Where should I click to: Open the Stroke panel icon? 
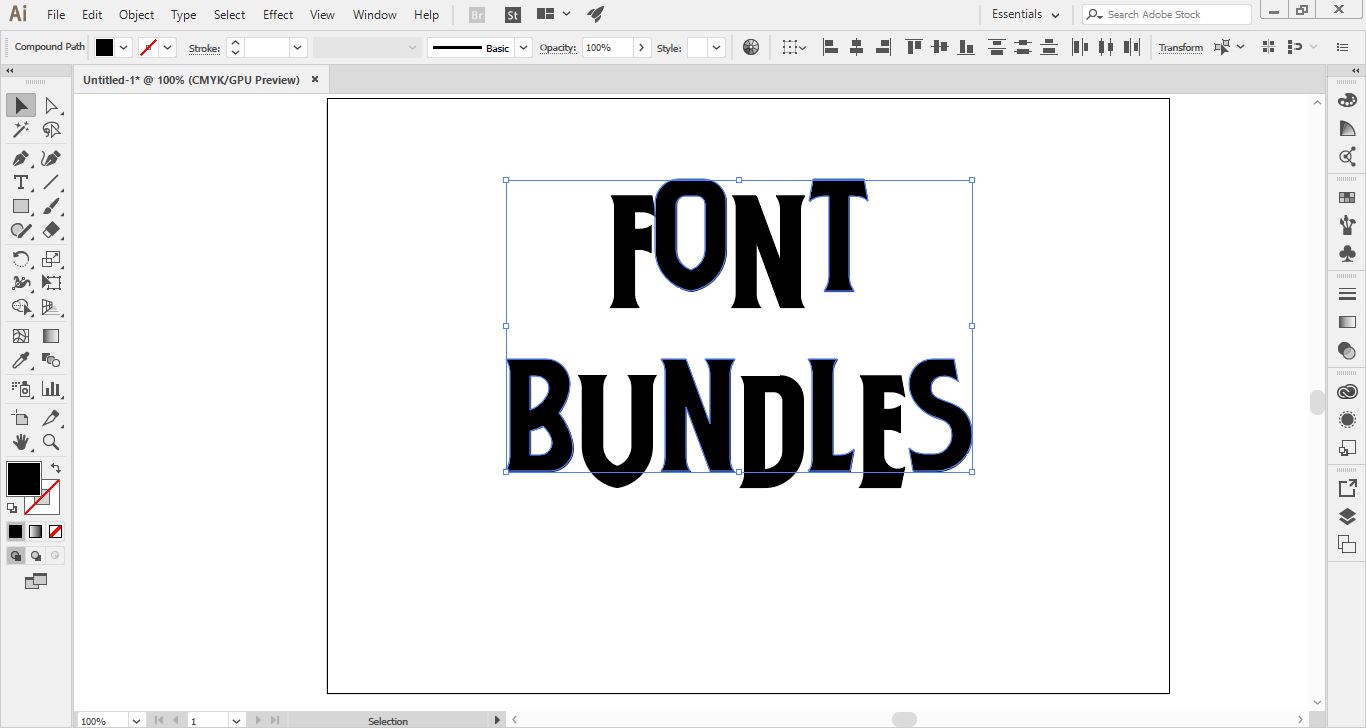coord(1347,294)
